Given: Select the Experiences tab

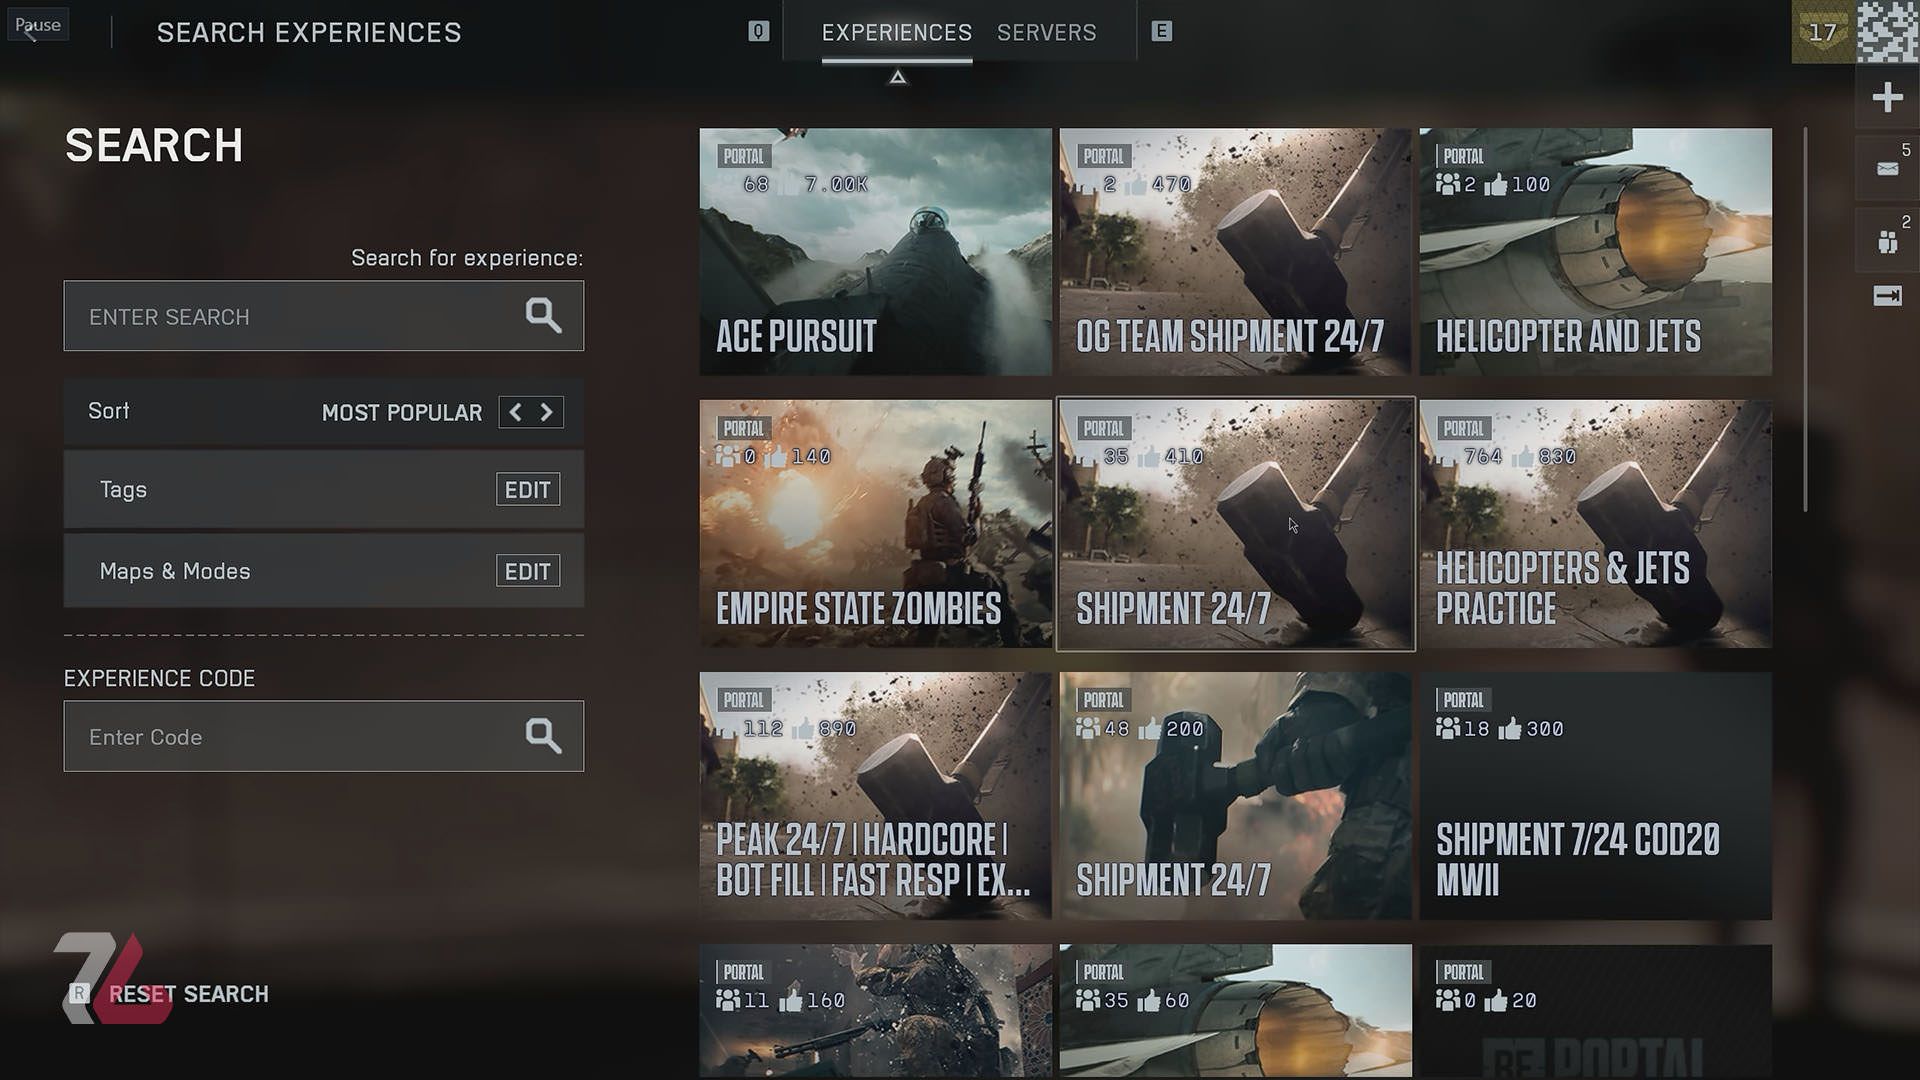Looking at the screenshot, I should (896, 33).
